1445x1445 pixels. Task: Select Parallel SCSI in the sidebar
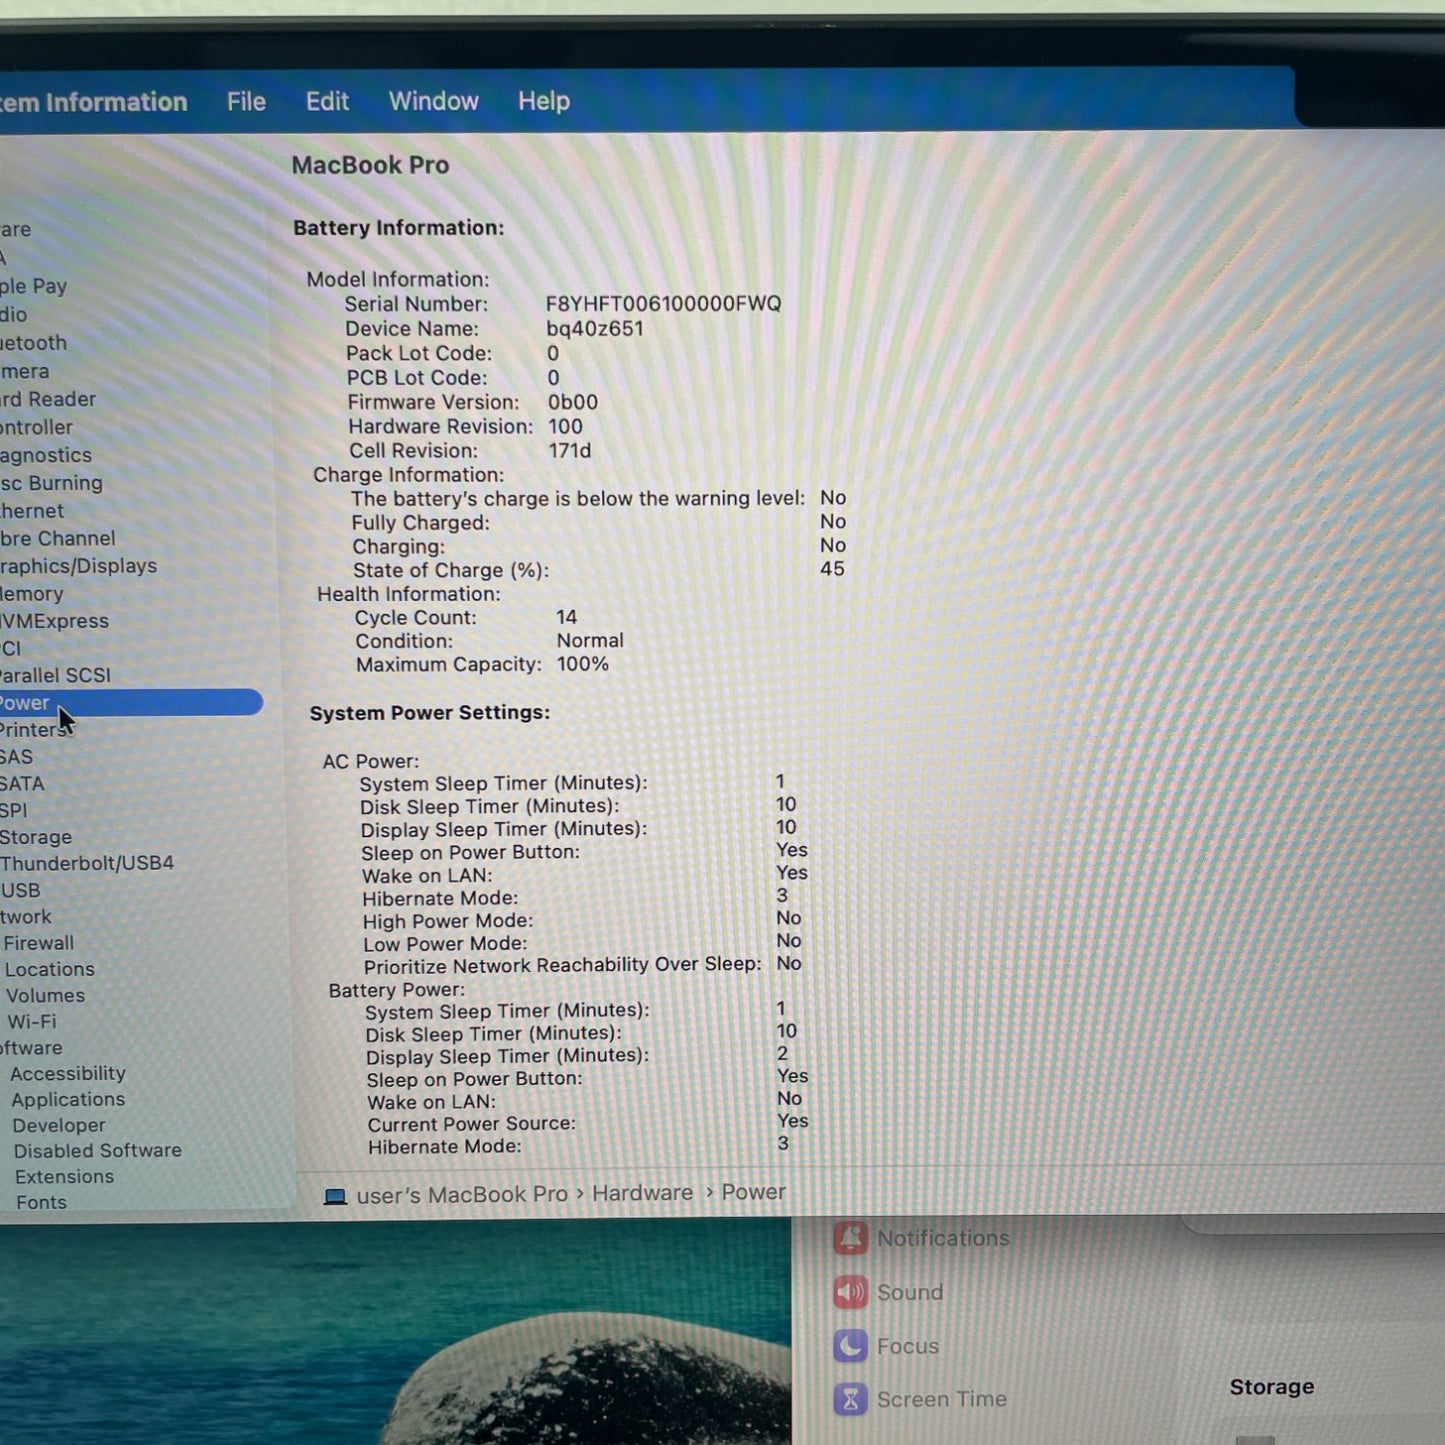click(x=55, y=675)
